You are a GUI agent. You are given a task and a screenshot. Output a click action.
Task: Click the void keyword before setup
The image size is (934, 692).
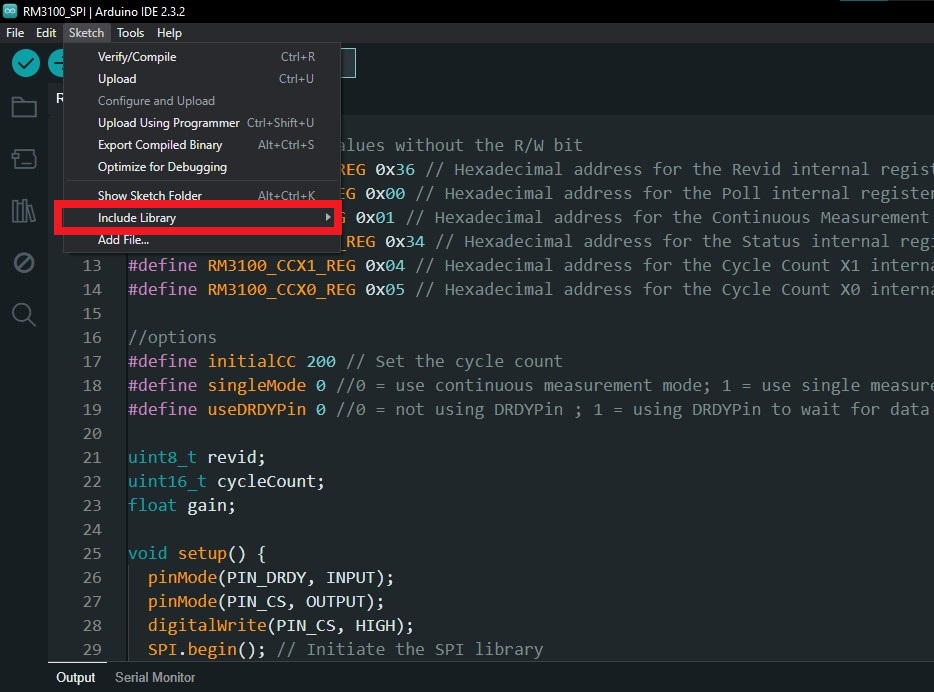tap(148, 553)
